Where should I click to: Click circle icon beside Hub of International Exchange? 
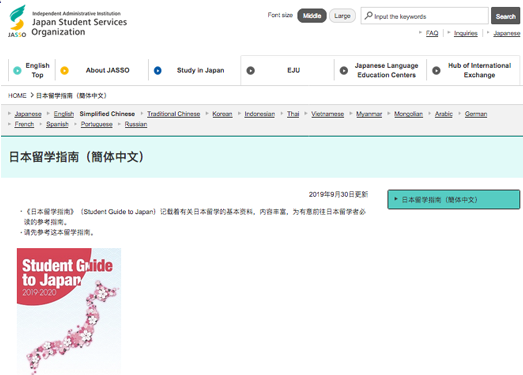tap(436, 70)
